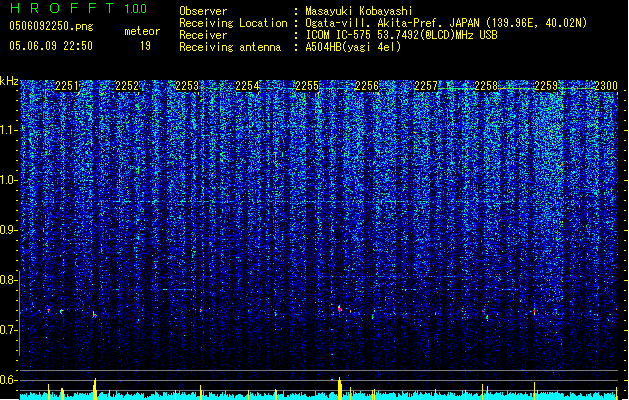Image resolution: width=629 pixels, height=400 pixels.
Task: Click the antenna value A504HB(yagi 4el)
Action: [x=353, y=47]
